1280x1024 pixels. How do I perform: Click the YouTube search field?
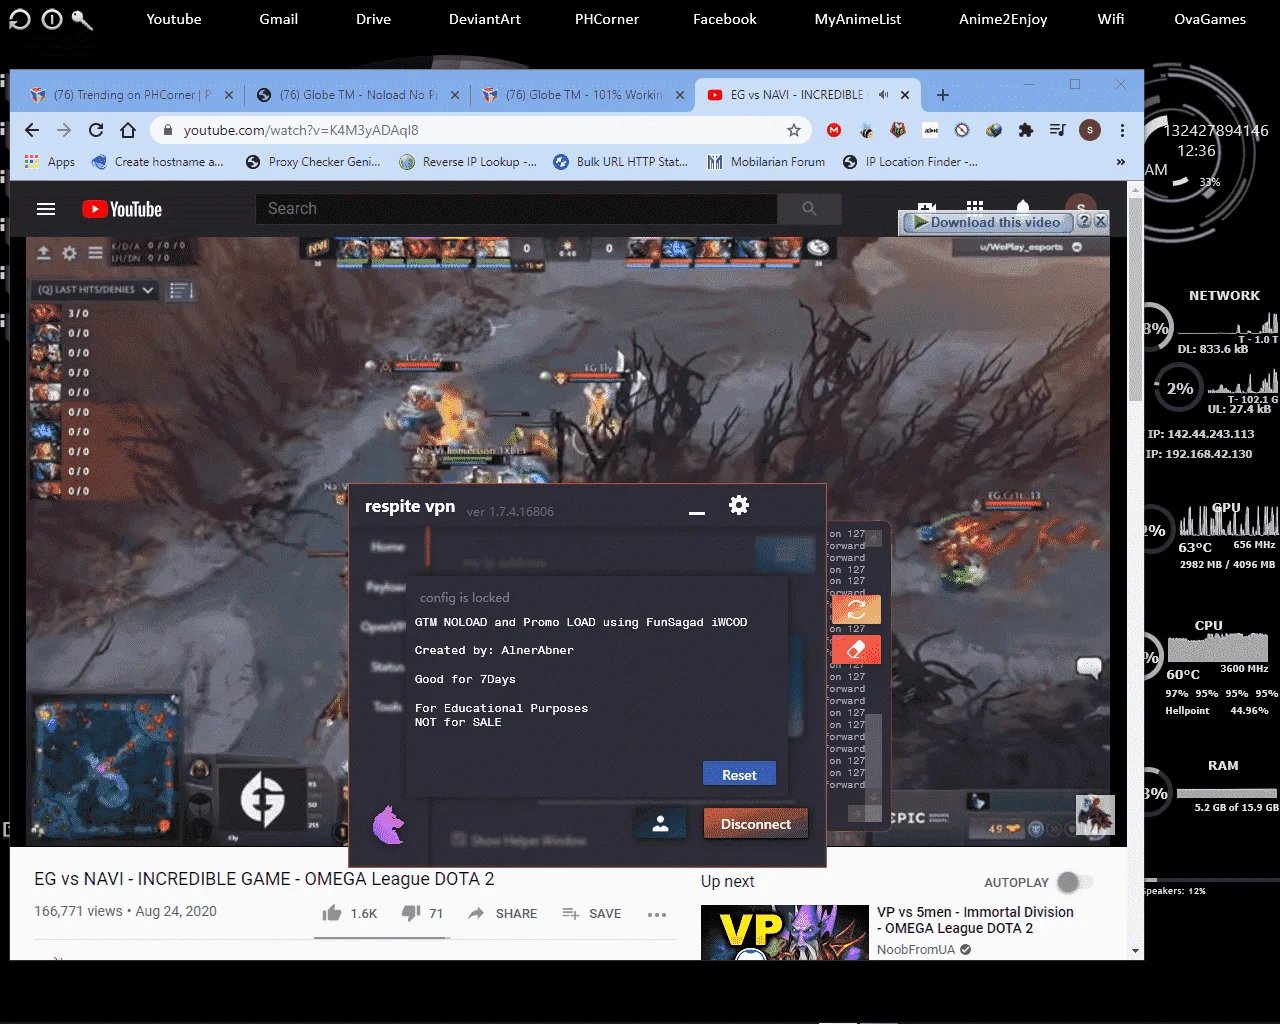(516, 208)
